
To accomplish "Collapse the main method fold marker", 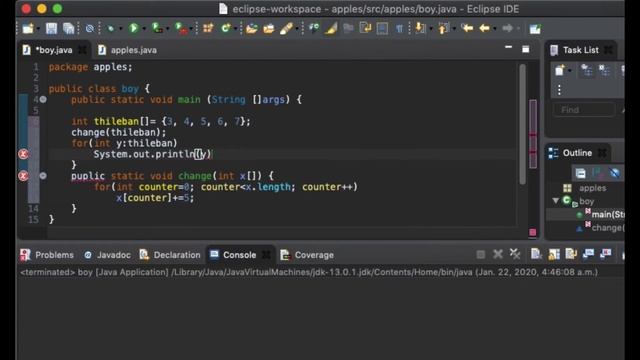I will click(43, 99).
